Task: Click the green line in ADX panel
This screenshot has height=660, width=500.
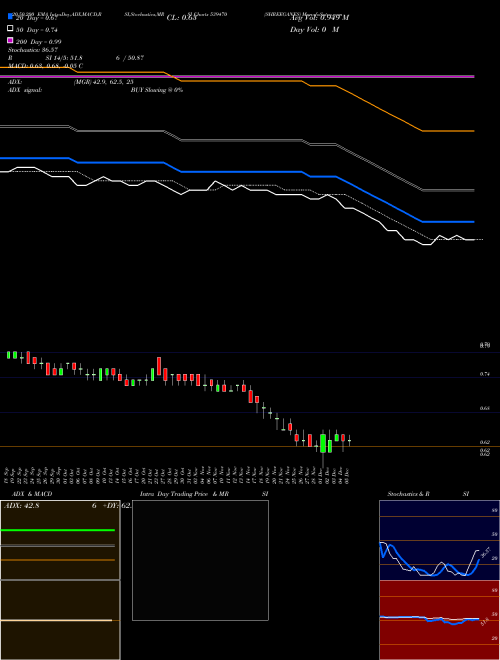Action: [x=58, y=530]
